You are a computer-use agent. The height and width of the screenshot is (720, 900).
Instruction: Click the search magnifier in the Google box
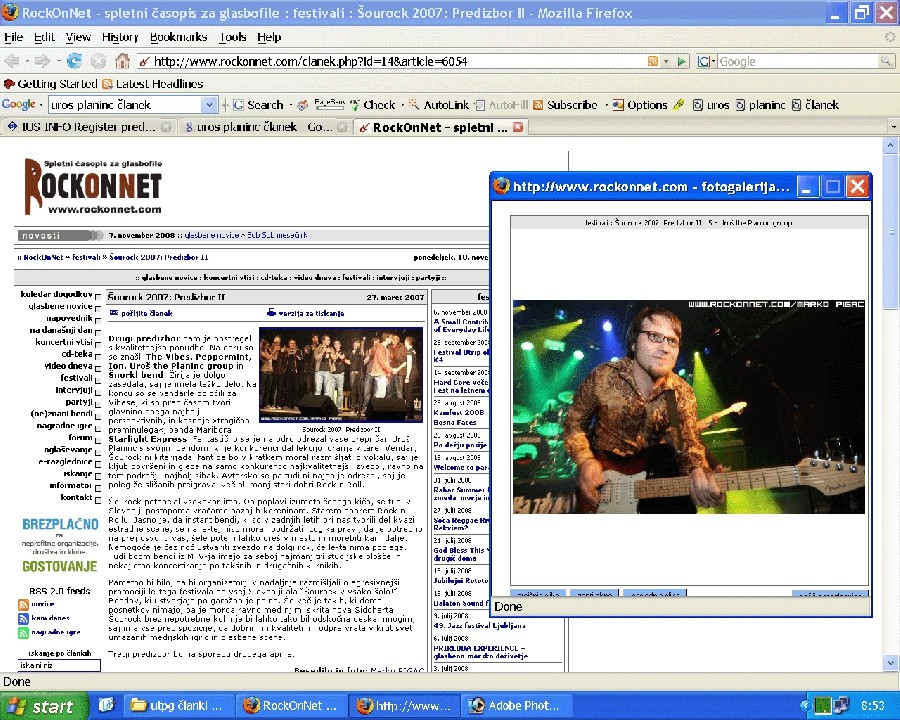point(886,61)
